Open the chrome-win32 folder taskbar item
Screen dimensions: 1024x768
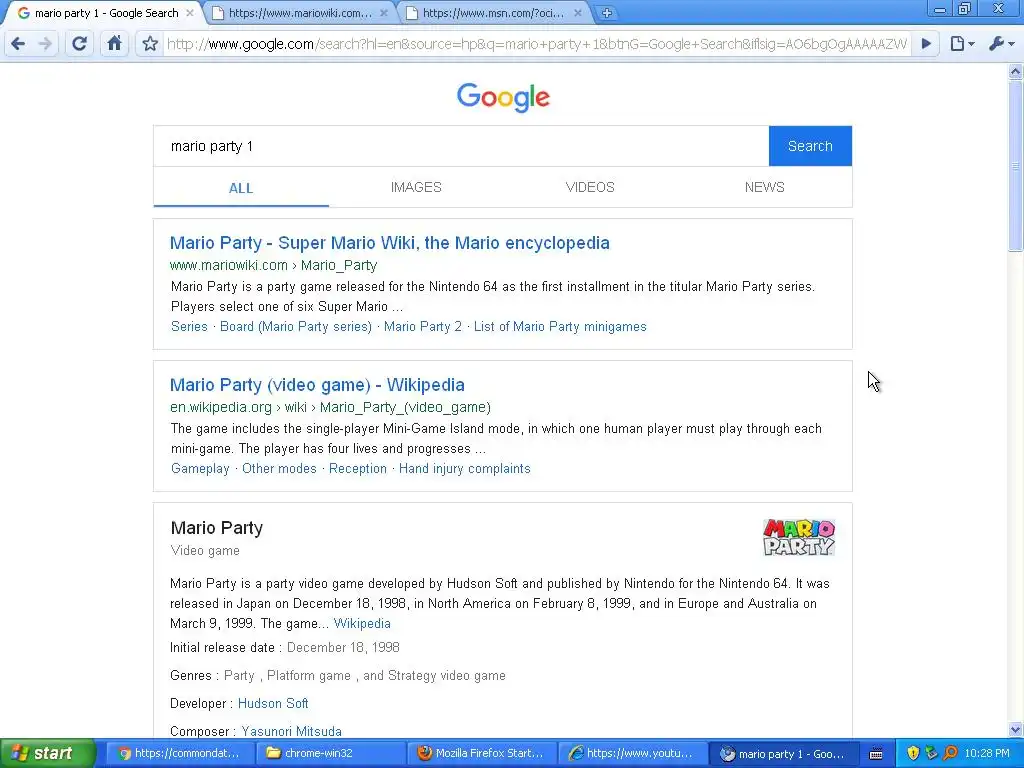pyautogui.click(x=330, y=754)
